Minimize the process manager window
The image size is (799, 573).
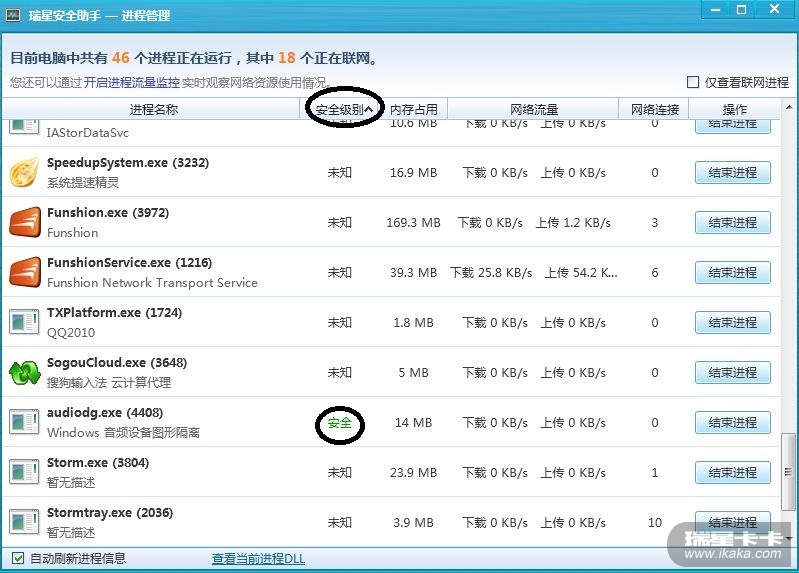pyautogui.click(x=716, y=10)
